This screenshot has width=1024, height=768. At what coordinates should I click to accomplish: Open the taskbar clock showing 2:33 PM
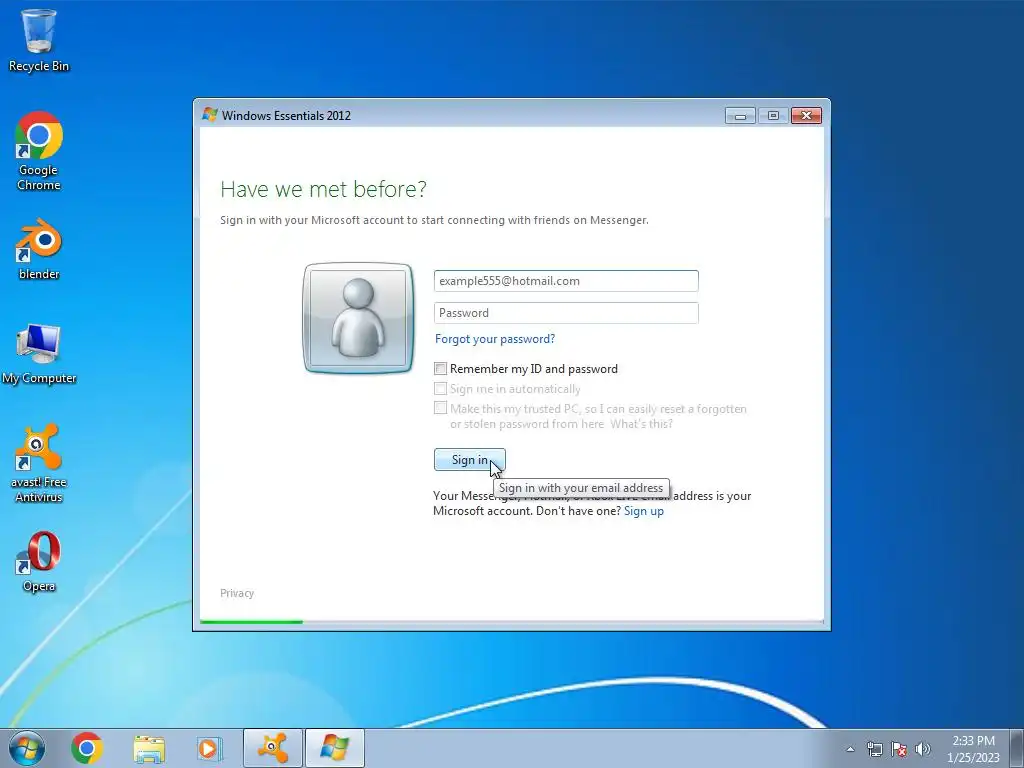coord(973,749)
